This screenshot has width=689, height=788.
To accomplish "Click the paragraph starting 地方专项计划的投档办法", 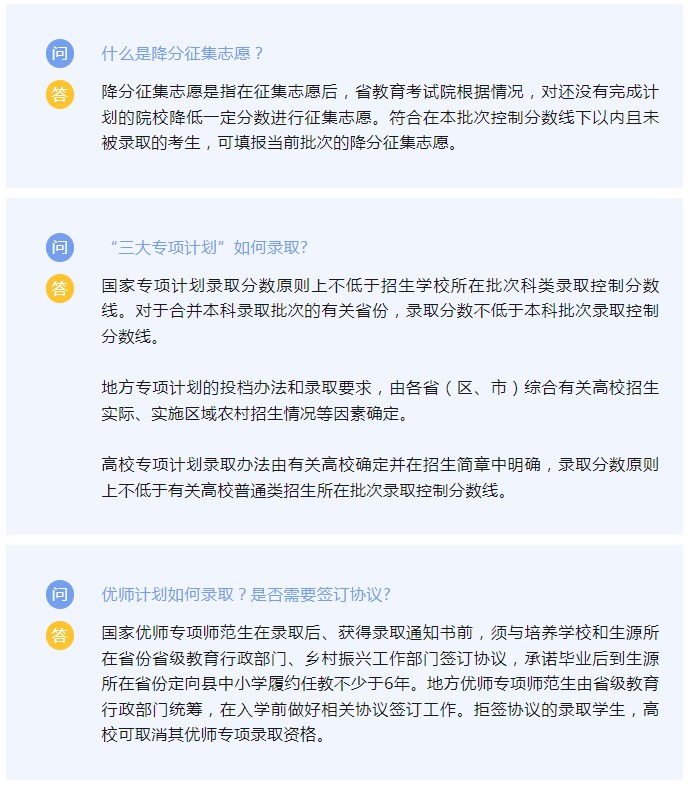I will click(380, 401).
